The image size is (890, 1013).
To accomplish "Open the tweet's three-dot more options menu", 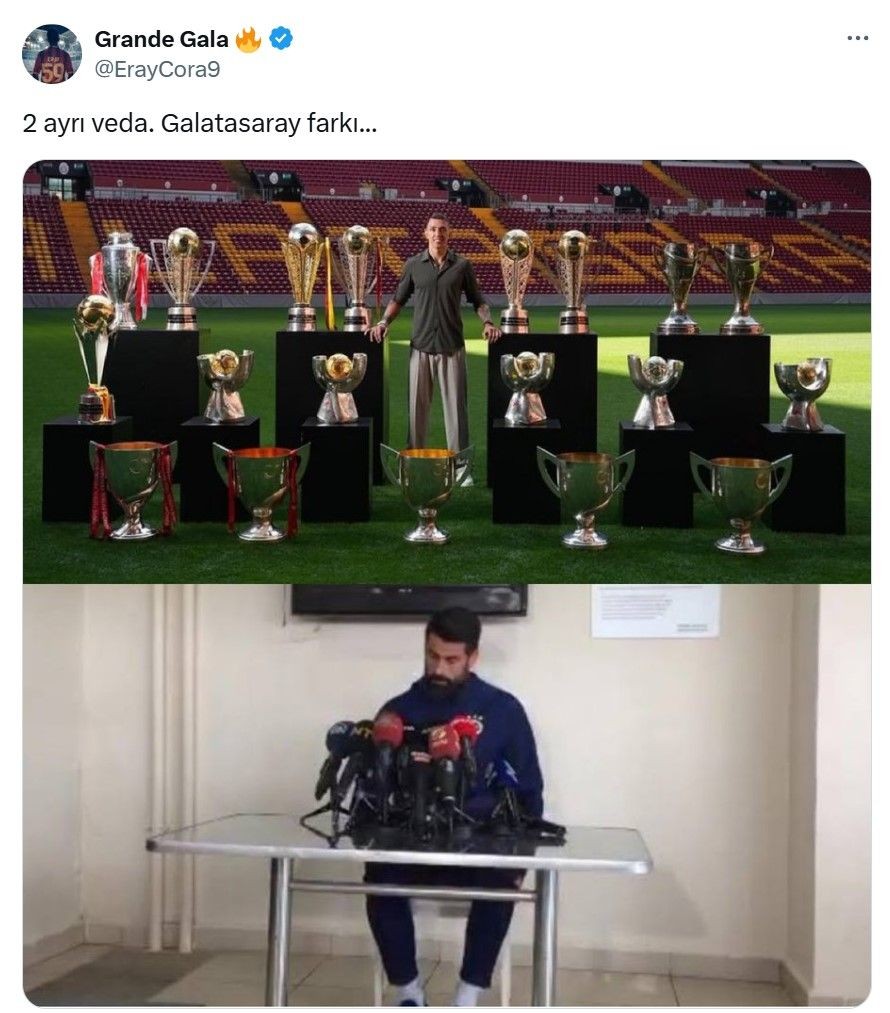I will [x=857, y=39].
